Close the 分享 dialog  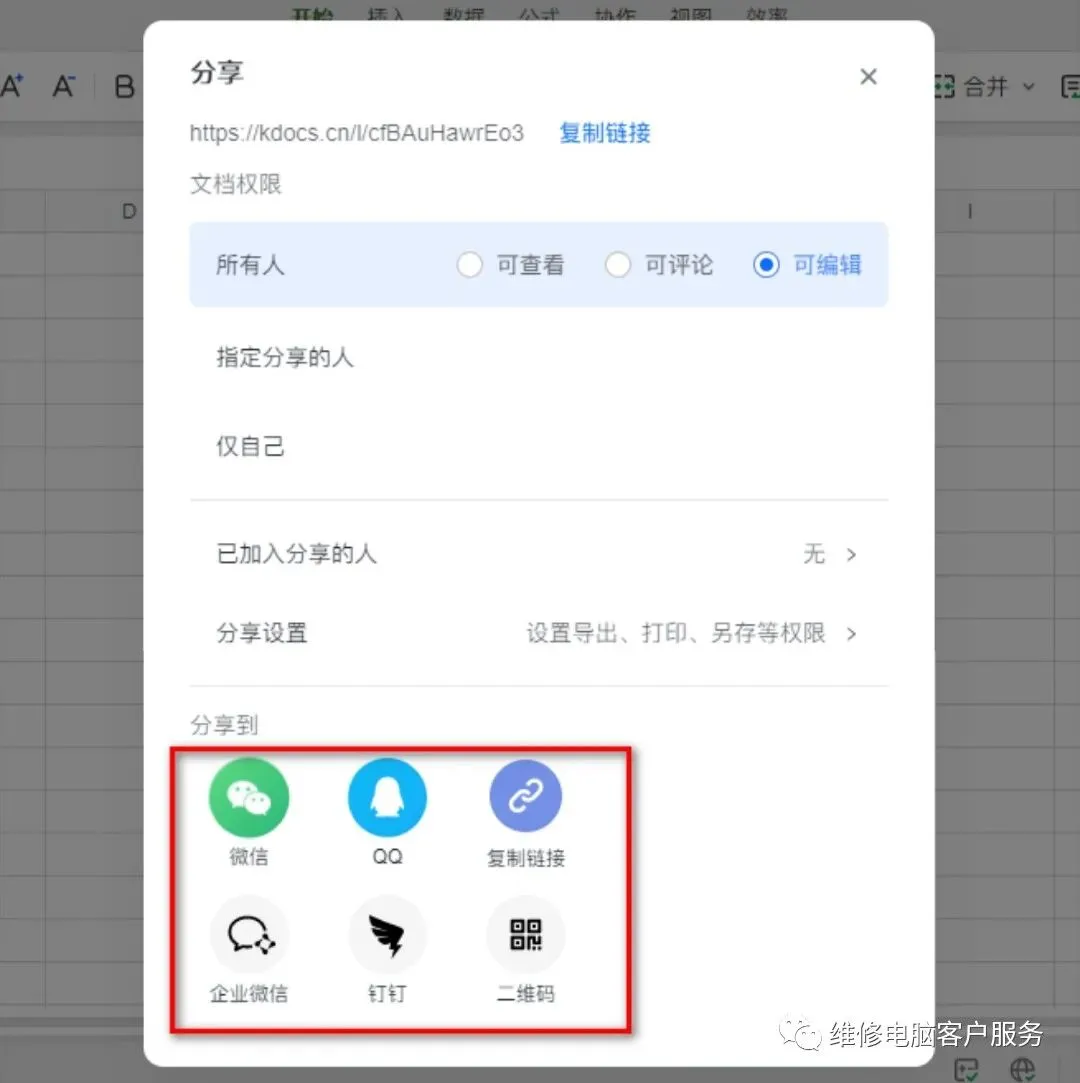pos(868,76)
